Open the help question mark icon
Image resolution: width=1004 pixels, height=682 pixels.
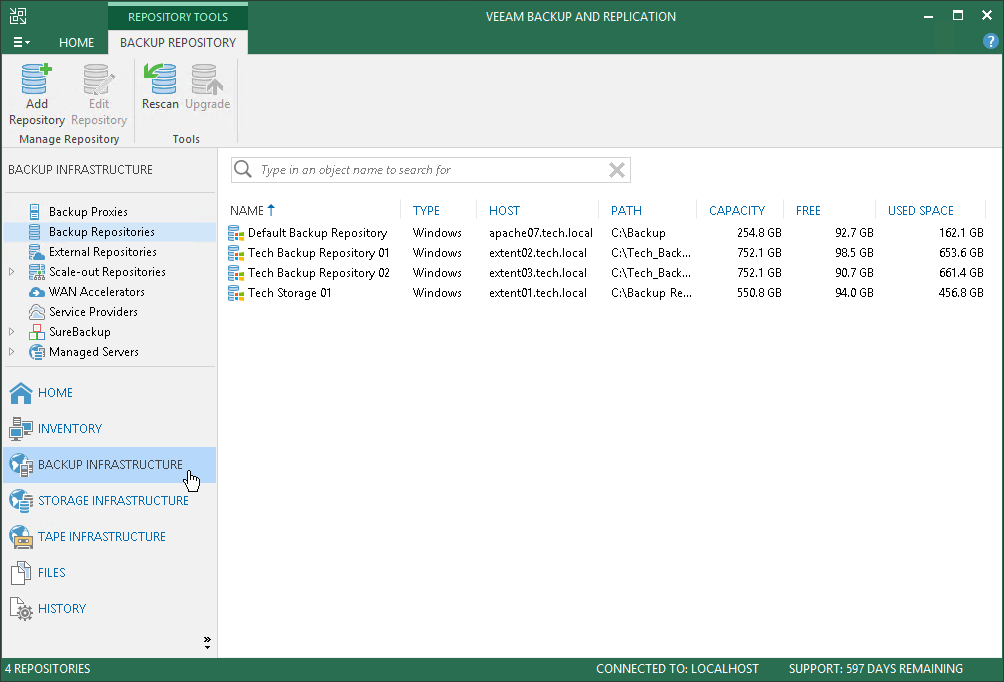(991, 42)
